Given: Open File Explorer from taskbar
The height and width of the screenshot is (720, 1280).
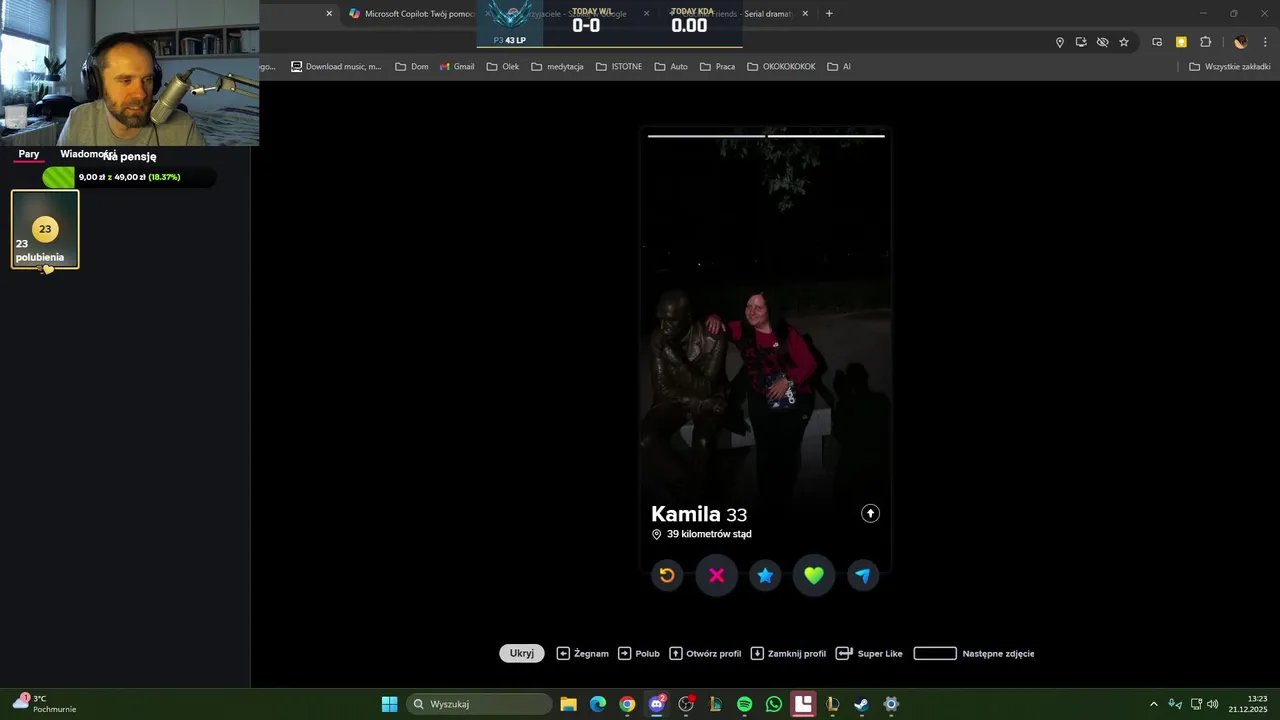Looking at the screenshot, I should pos(569,704).
